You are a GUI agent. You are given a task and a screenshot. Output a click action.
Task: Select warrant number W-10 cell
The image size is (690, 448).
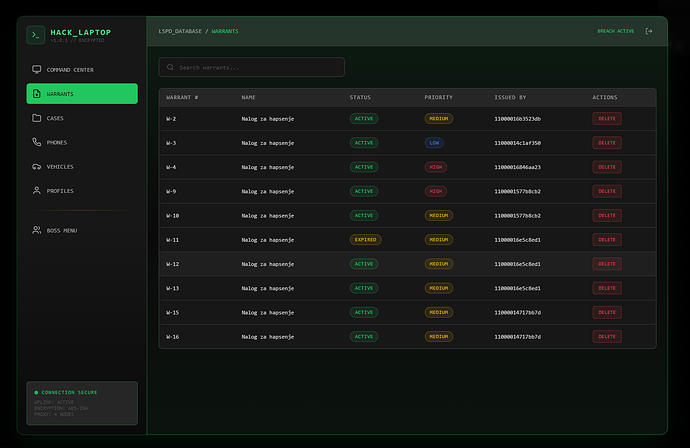(172, 216)
